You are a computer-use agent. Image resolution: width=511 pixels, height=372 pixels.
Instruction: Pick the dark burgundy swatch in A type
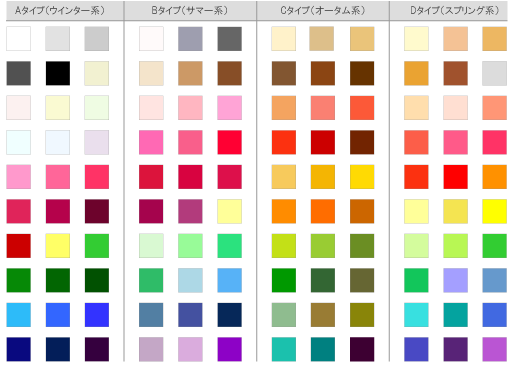[97, 211]
